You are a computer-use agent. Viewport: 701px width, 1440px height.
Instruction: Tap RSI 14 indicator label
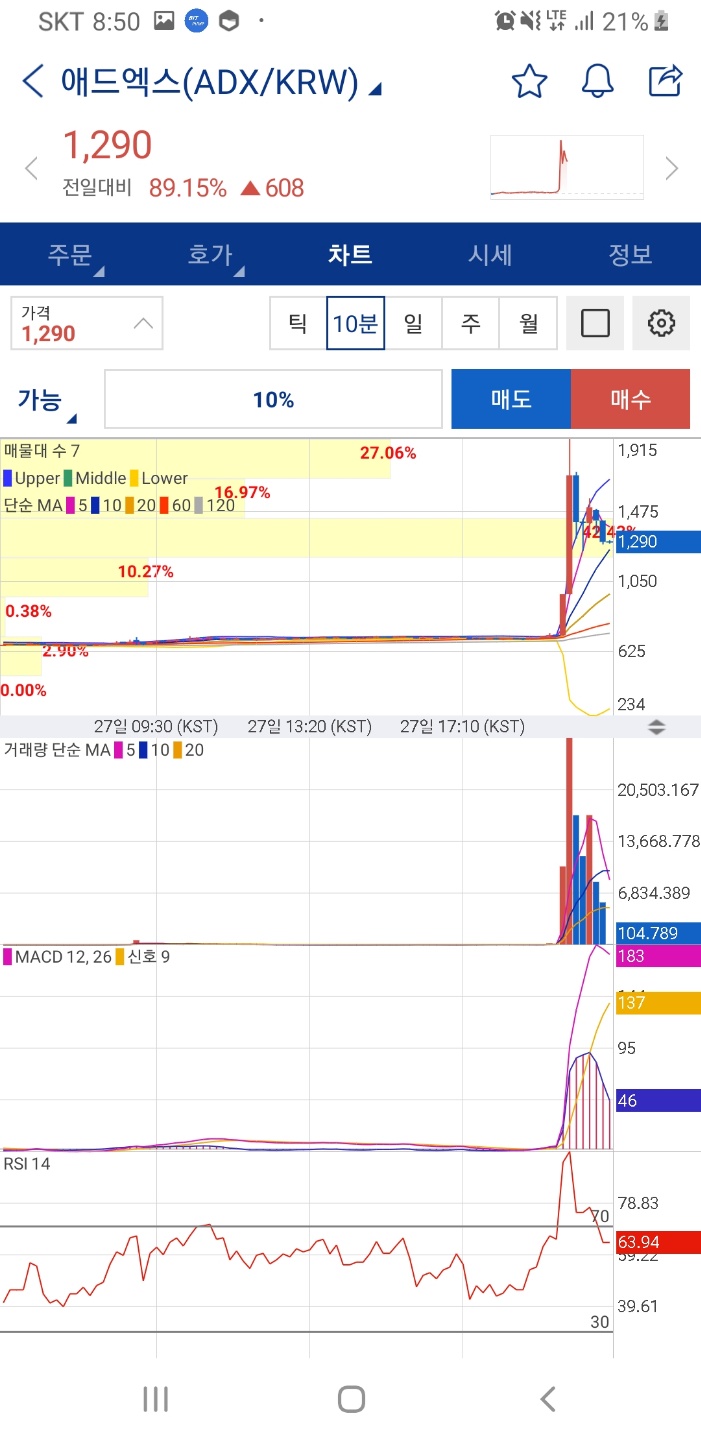point(27,1164)
